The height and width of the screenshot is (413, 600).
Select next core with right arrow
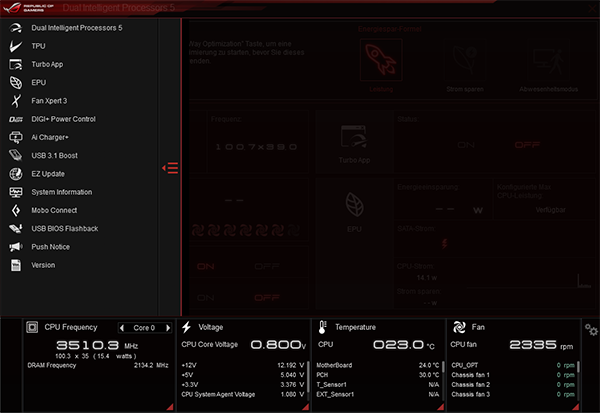168,328
